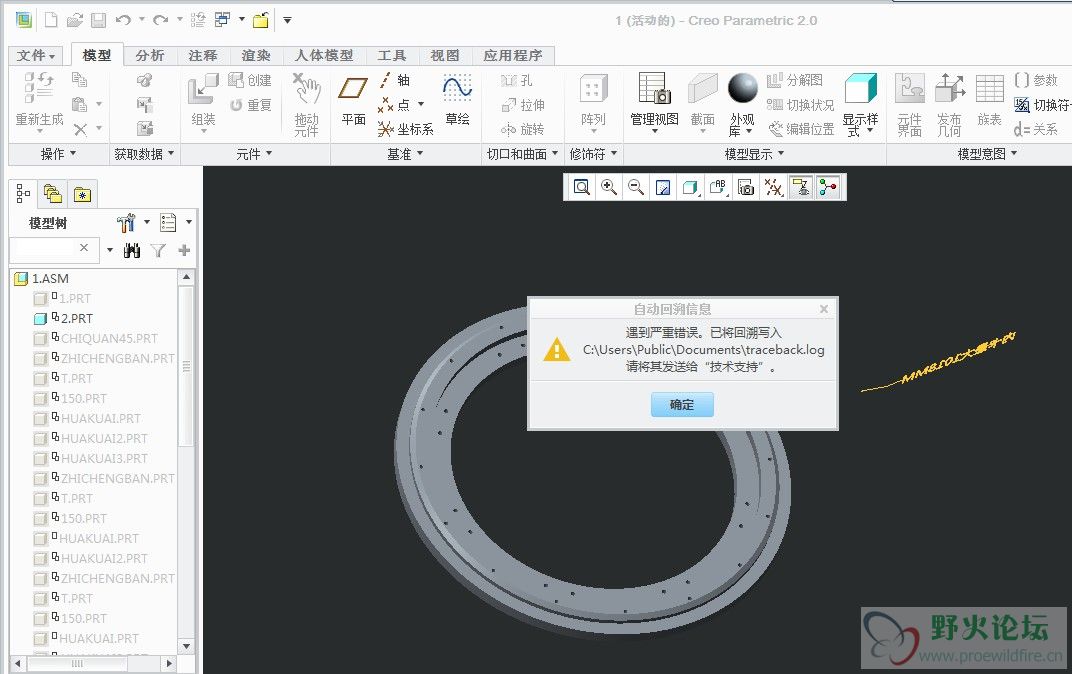Toggle Toggle Status (切换状况) option
Image resolution: width=1072 pixels, height=674 pixels.
coord(801,105)
